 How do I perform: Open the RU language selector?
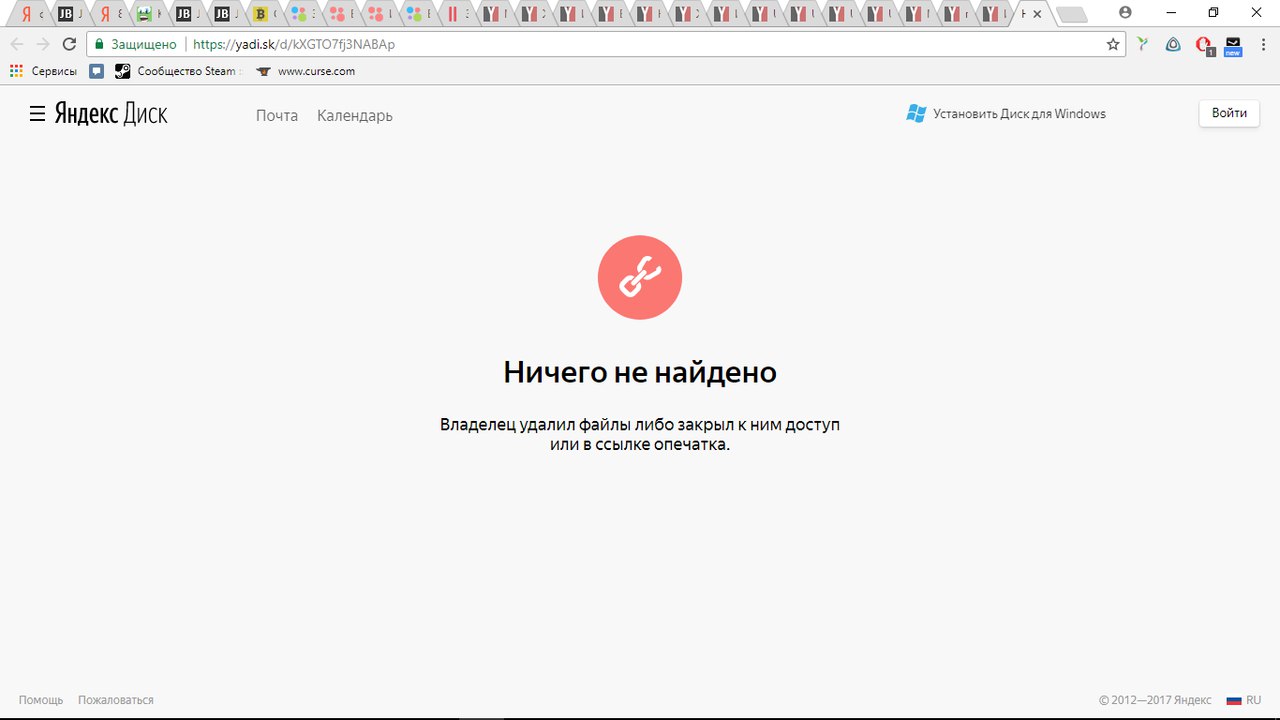point(1244,700)
